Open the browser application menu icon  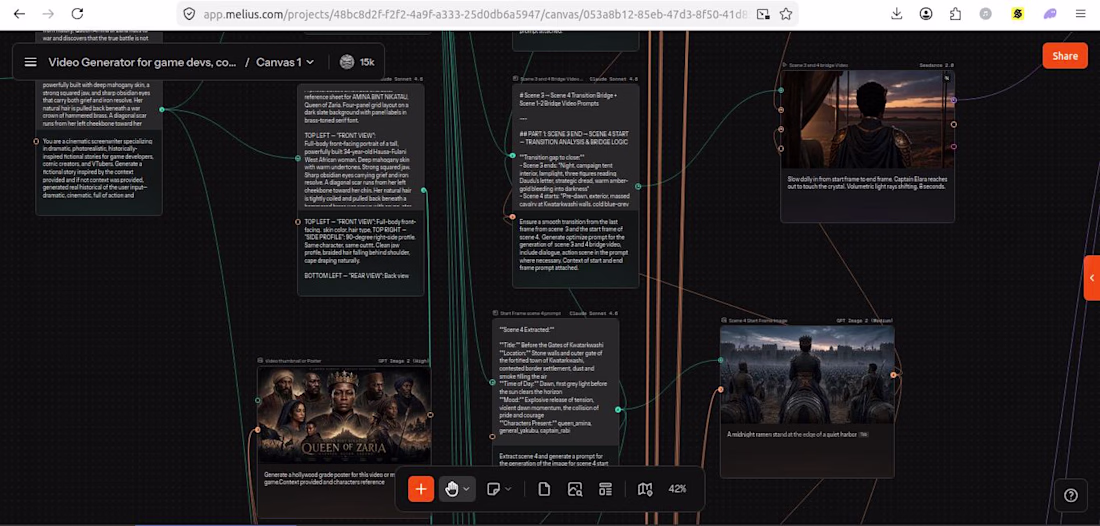[1080, 13]
